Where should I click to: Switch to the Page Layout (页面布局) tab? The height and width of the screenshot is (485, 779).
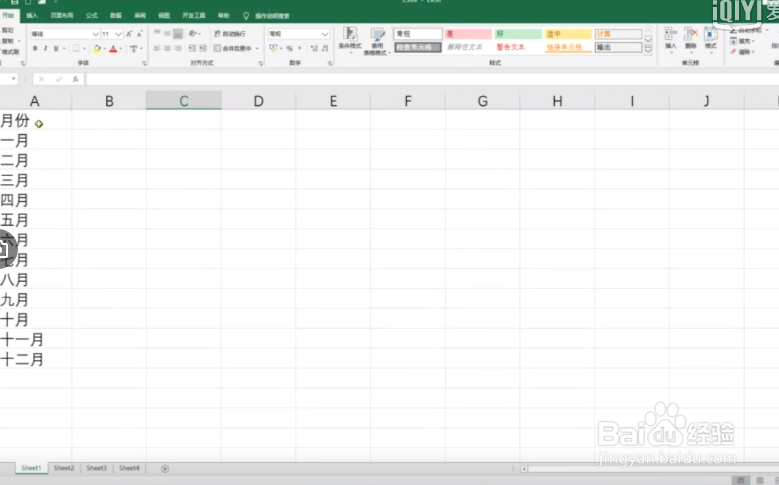(62, 15)
